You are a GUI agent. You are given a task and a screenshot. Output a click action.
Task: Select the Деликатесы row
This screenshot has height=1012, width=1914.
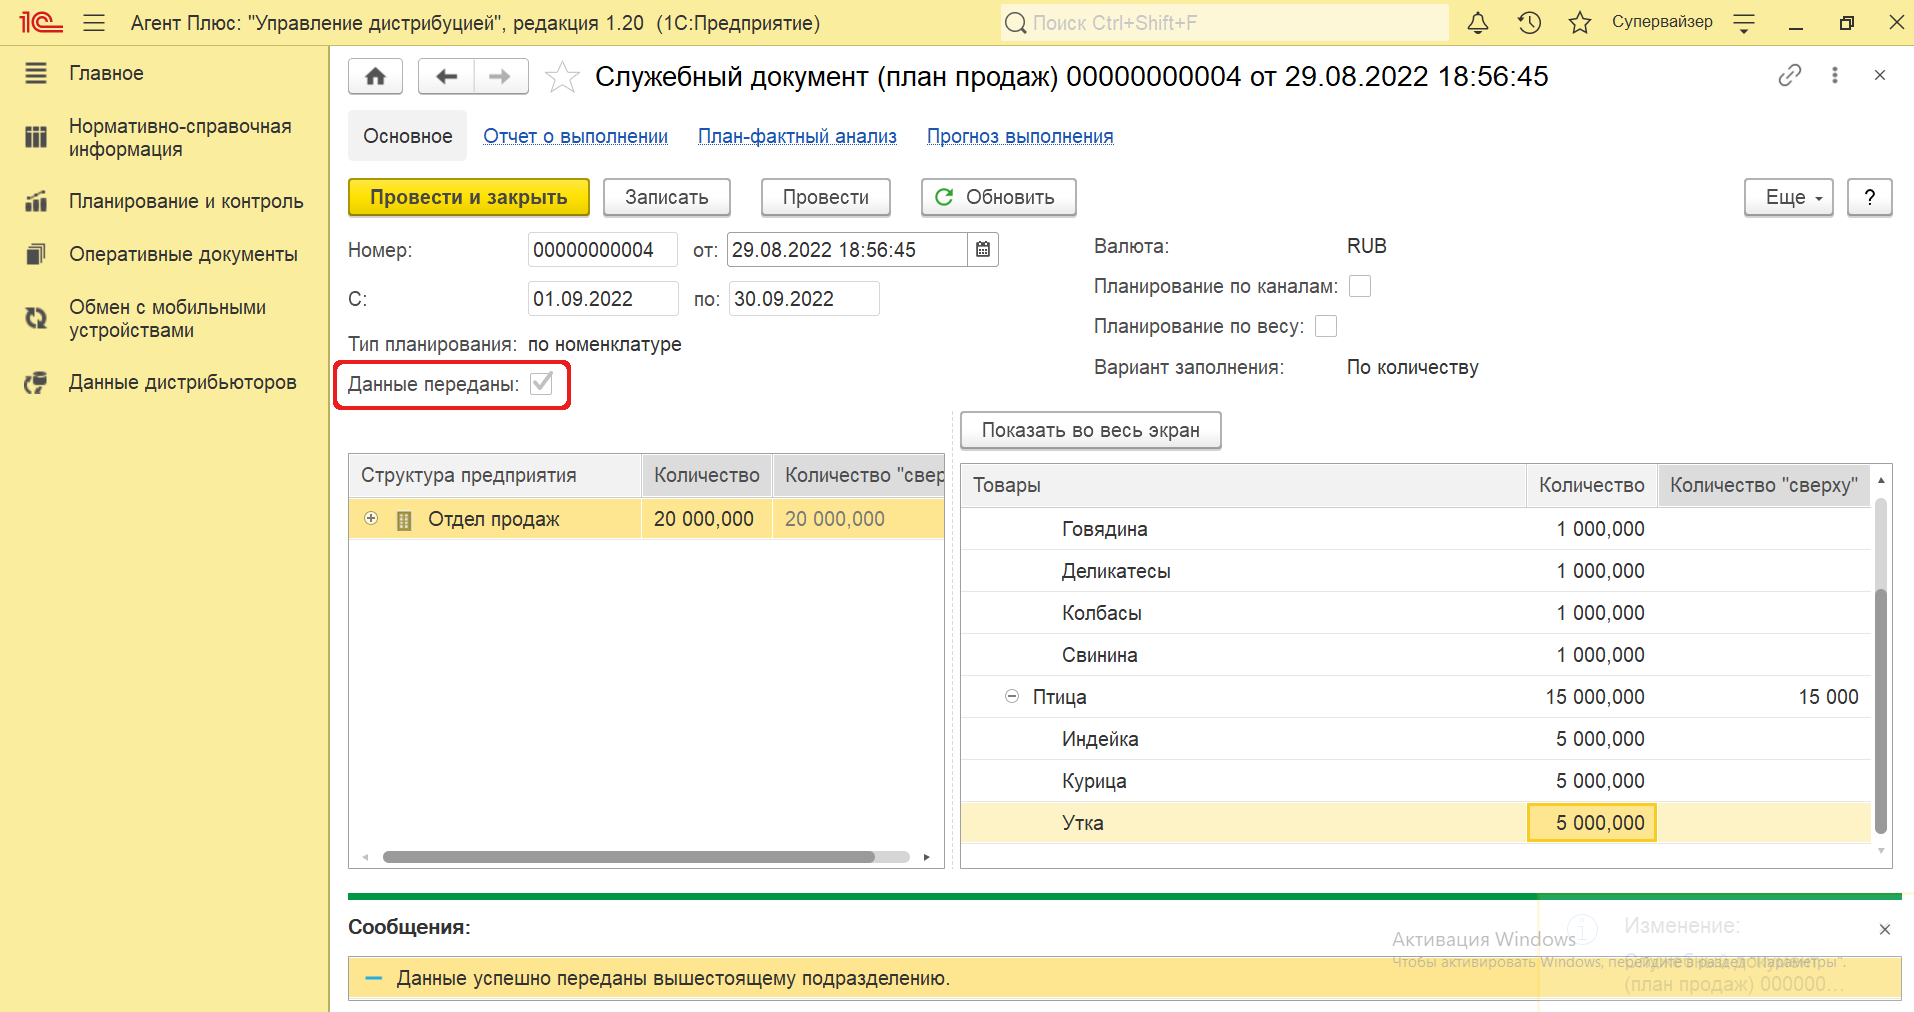click(1416, 571)
